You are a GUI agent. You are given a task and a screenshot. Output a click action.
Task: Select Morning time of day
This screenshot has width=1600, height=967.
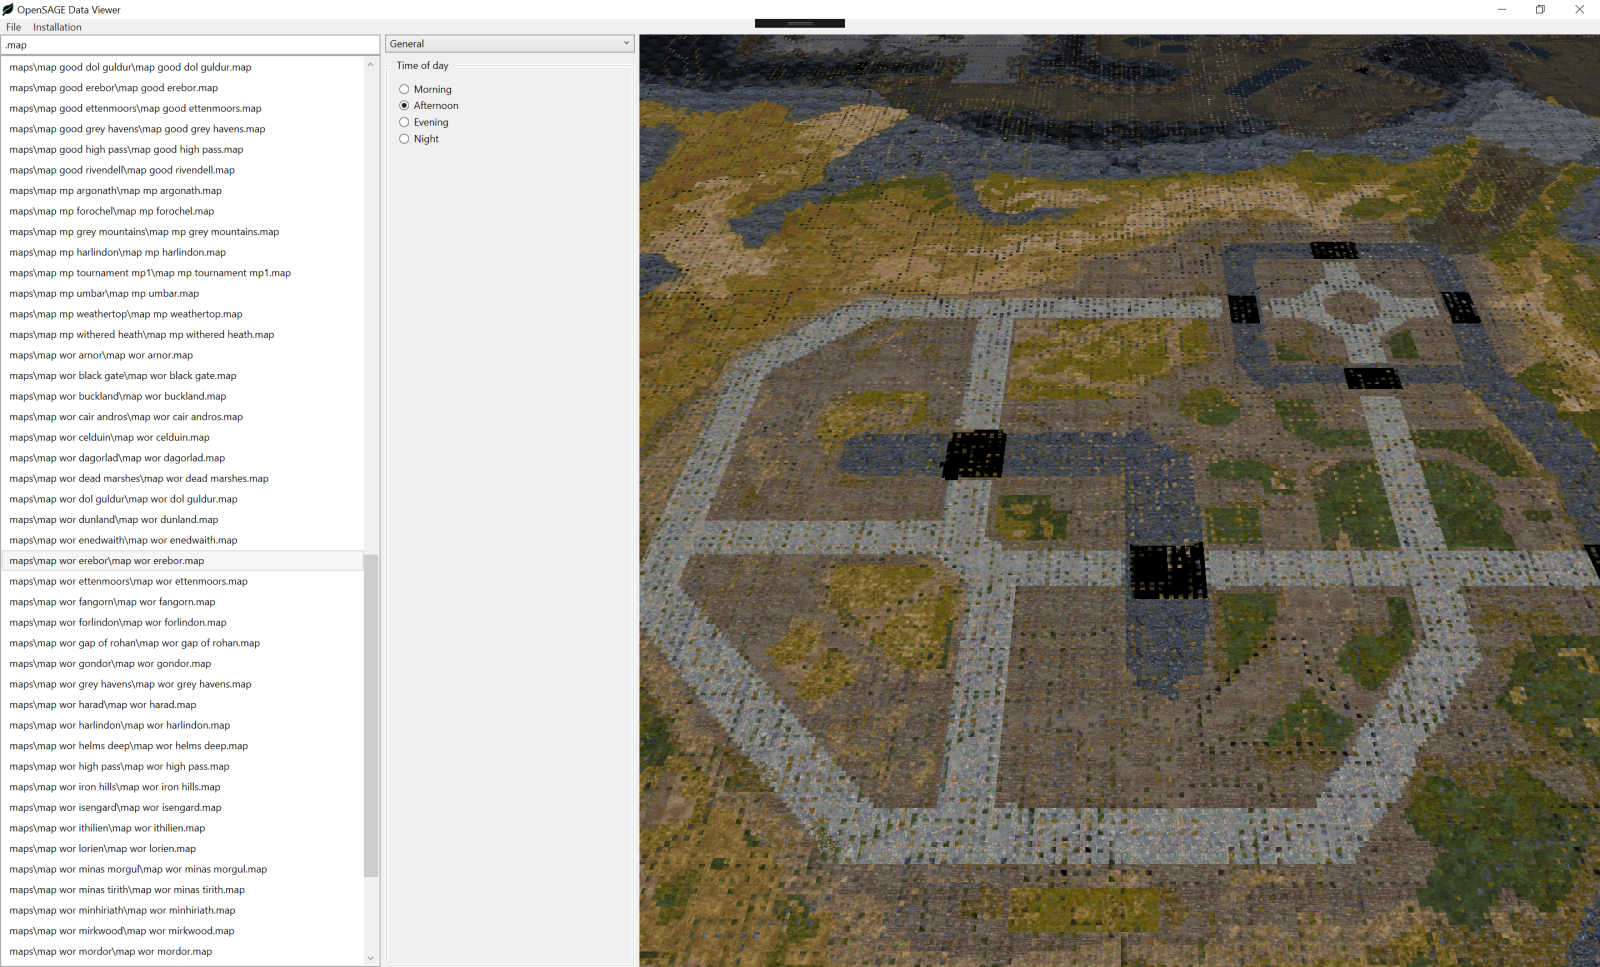point(425,89)
